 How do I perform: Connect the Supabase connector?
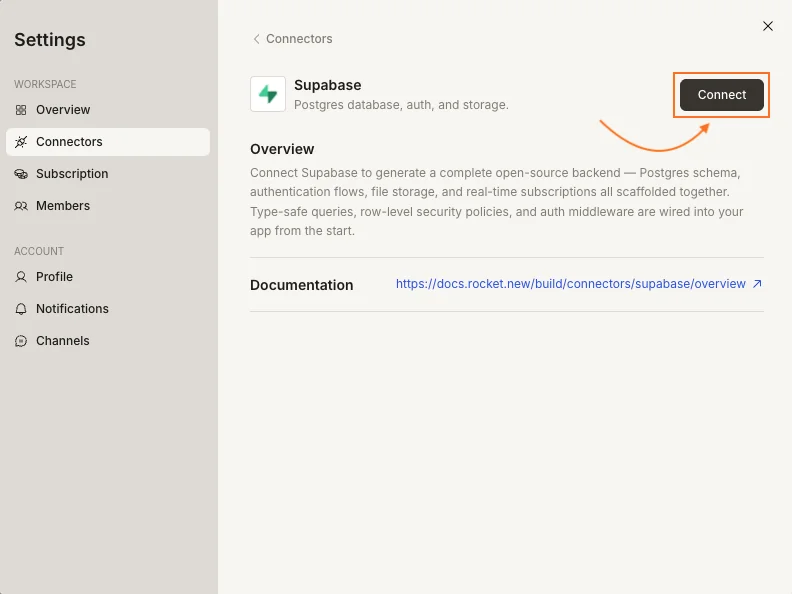(x=721, y=94)
